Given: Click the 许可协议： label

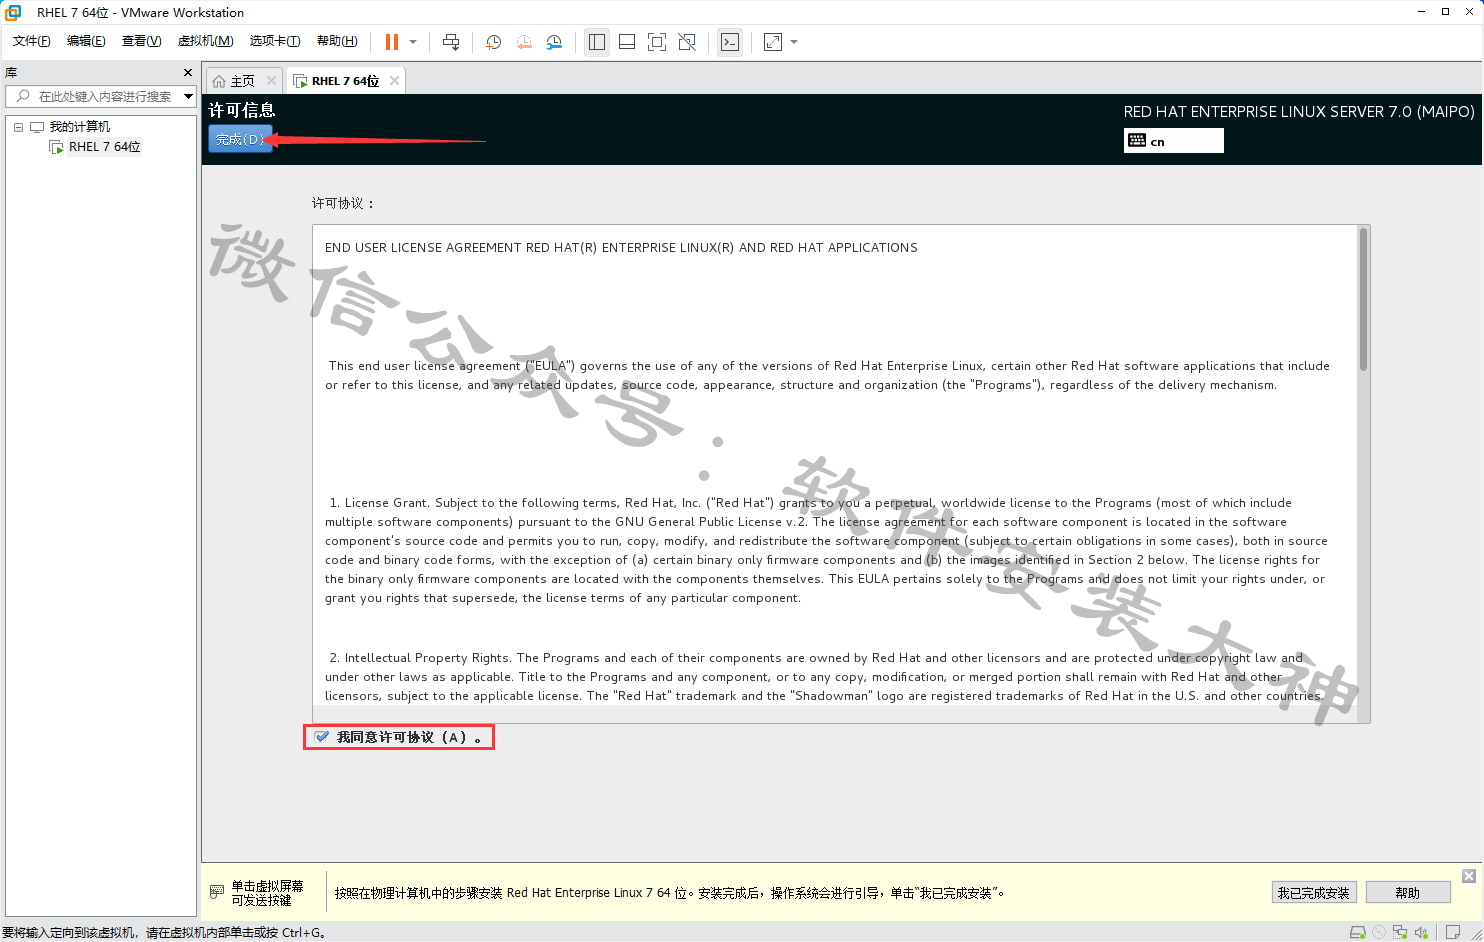Looking at the screenshot, I should pyautogui.click(x=343, y=203).
